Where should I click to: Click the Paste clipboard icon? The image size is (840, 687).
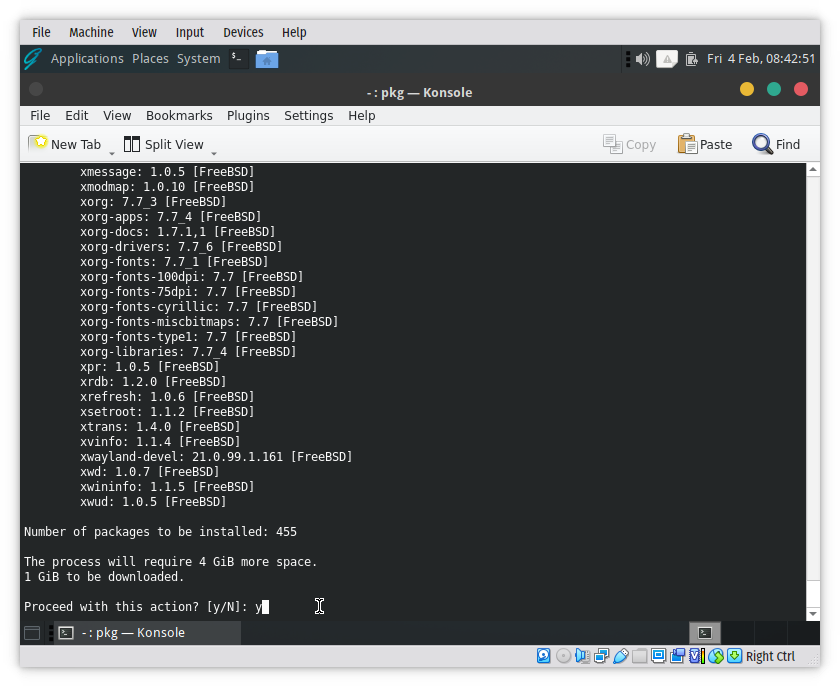687,144
